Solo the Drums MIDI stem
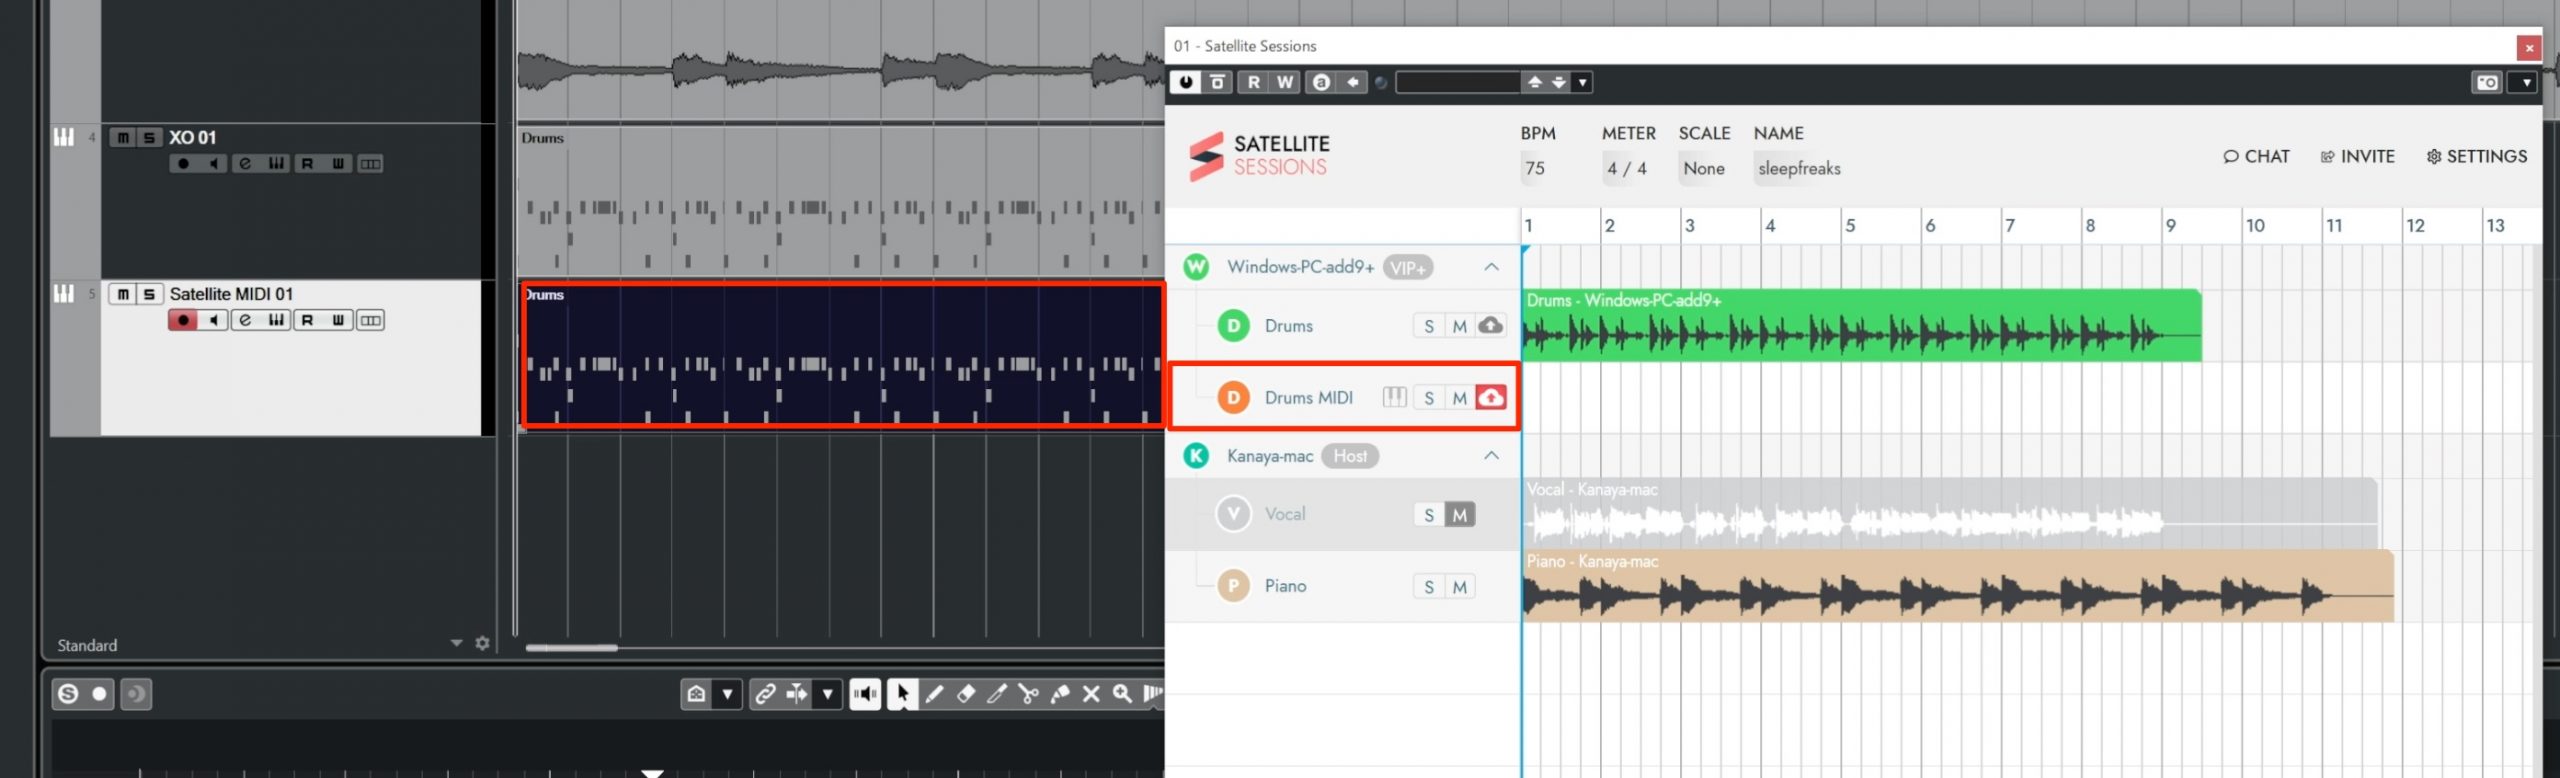The width and height of the screenshot is (2560, 778). click(x=1429, y=398)
